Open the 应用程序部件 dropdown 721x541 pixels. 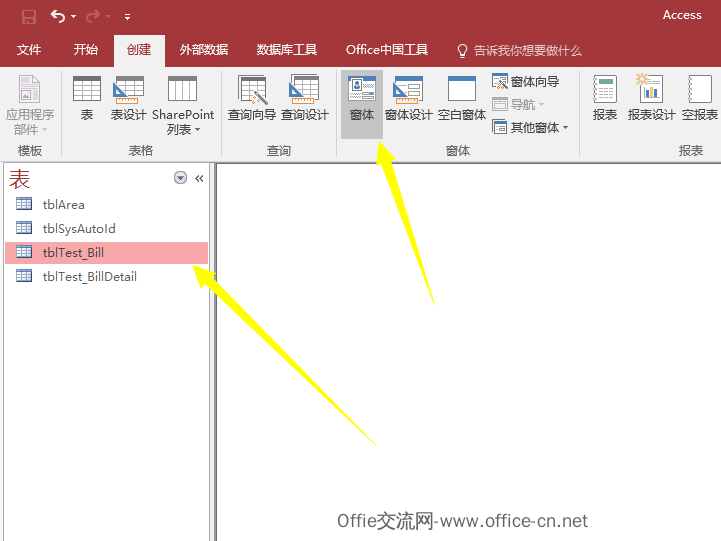point(29,105)
